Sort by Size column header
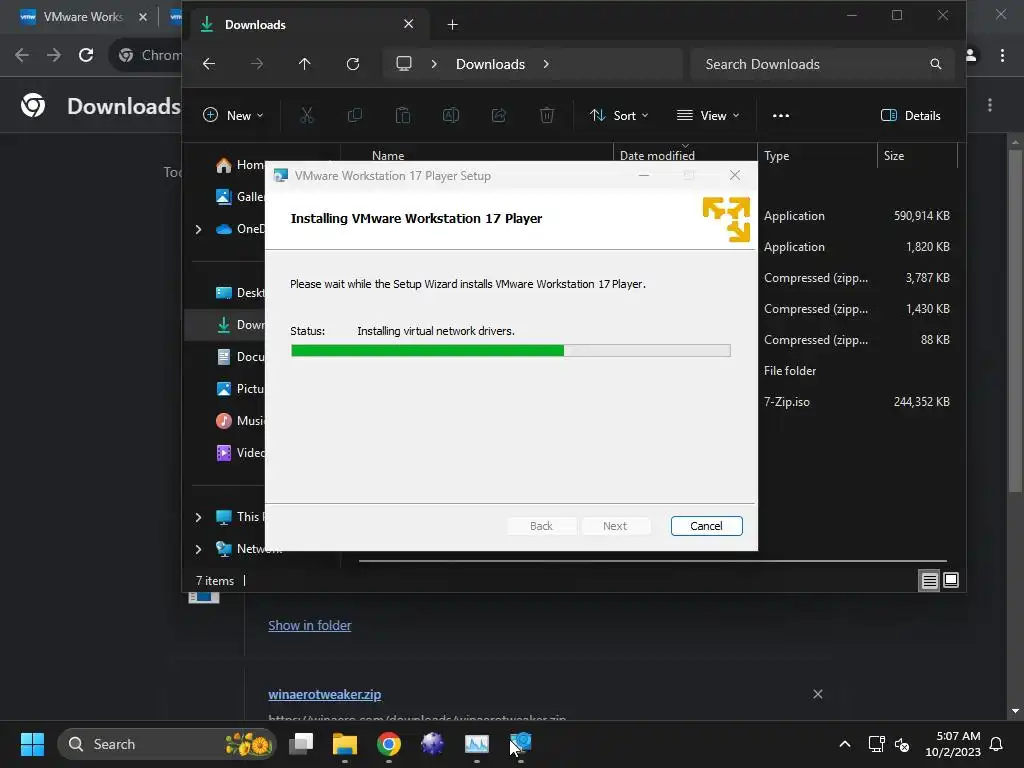This screenshot has height=768, width=1024. point(894,155)
